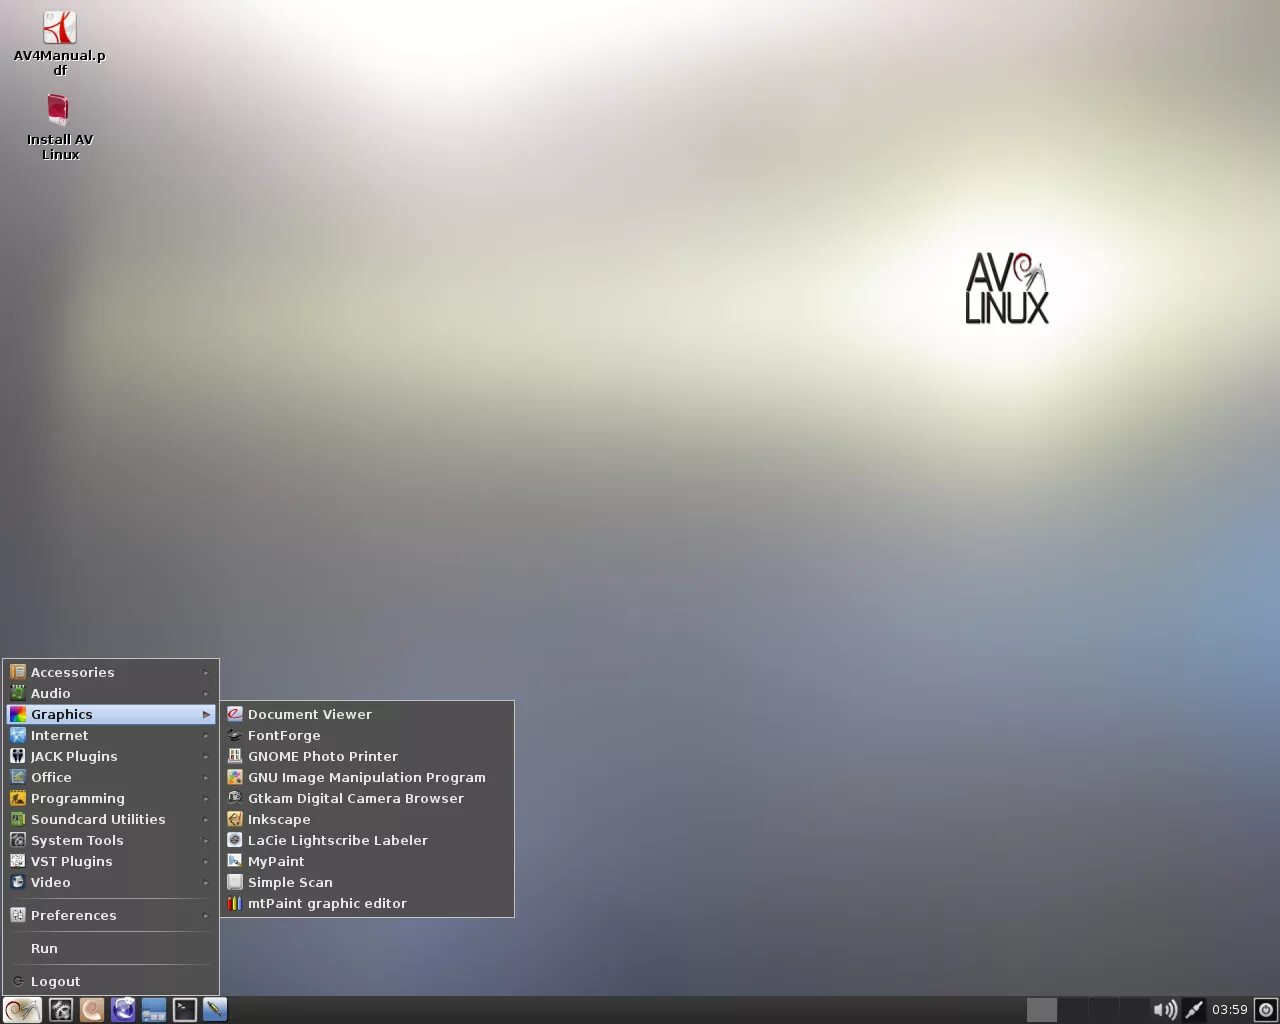Open the gear settings launcher in taskbar

(61, 1010)
